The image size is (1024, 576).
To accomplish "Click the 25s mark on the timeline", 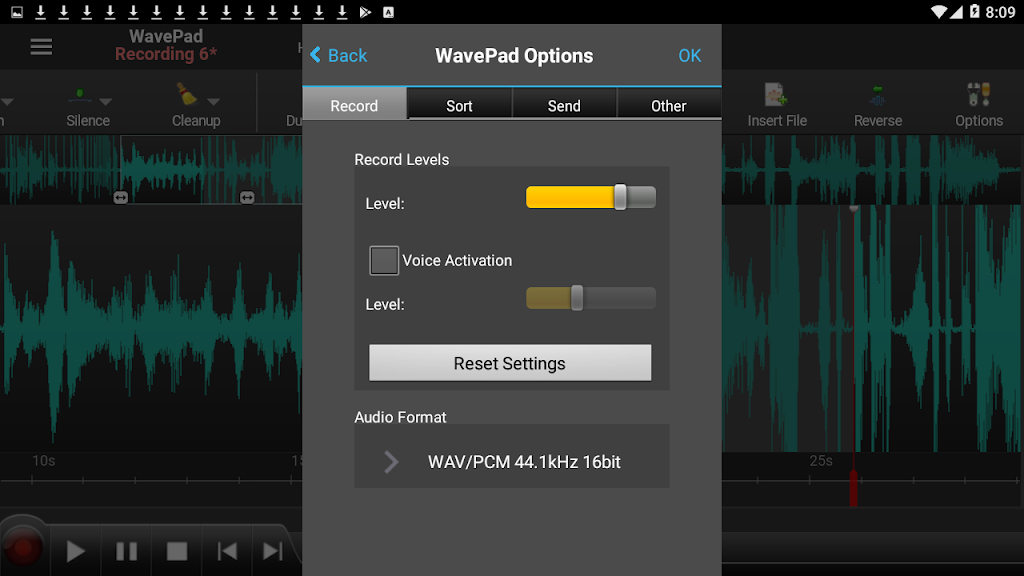I will coord(821,461).
